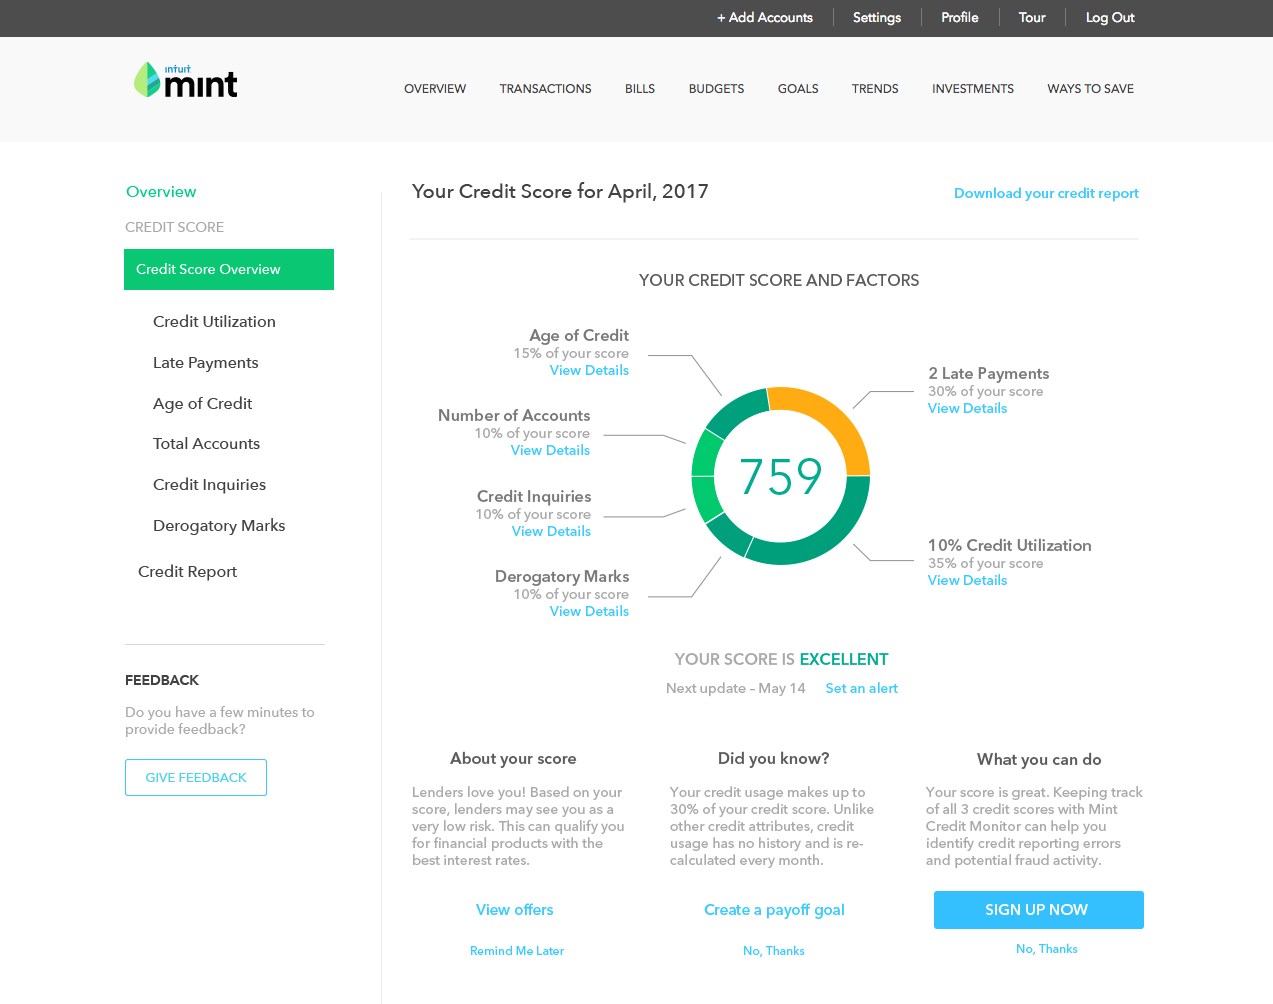Image resolution: width=1273 pixels, height=1004 pixels.
Task: Click the Next update - May 14 text
Action: pos(735,689)
